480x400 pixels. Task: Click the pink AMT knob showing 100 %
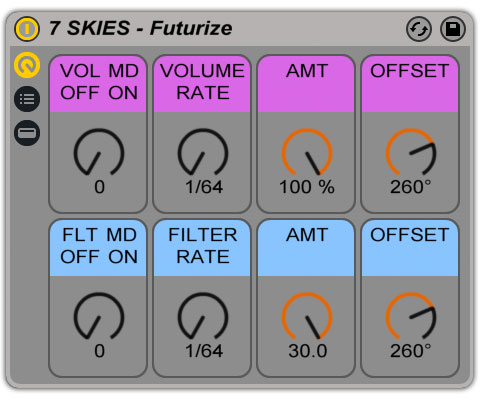[x=307, y=153]
